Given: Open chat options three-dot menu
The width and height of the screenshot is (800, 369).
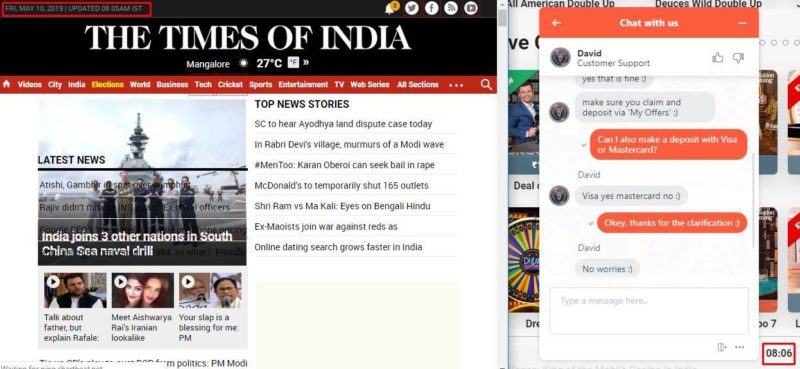Looking at the screenshot, I should 739,347.
